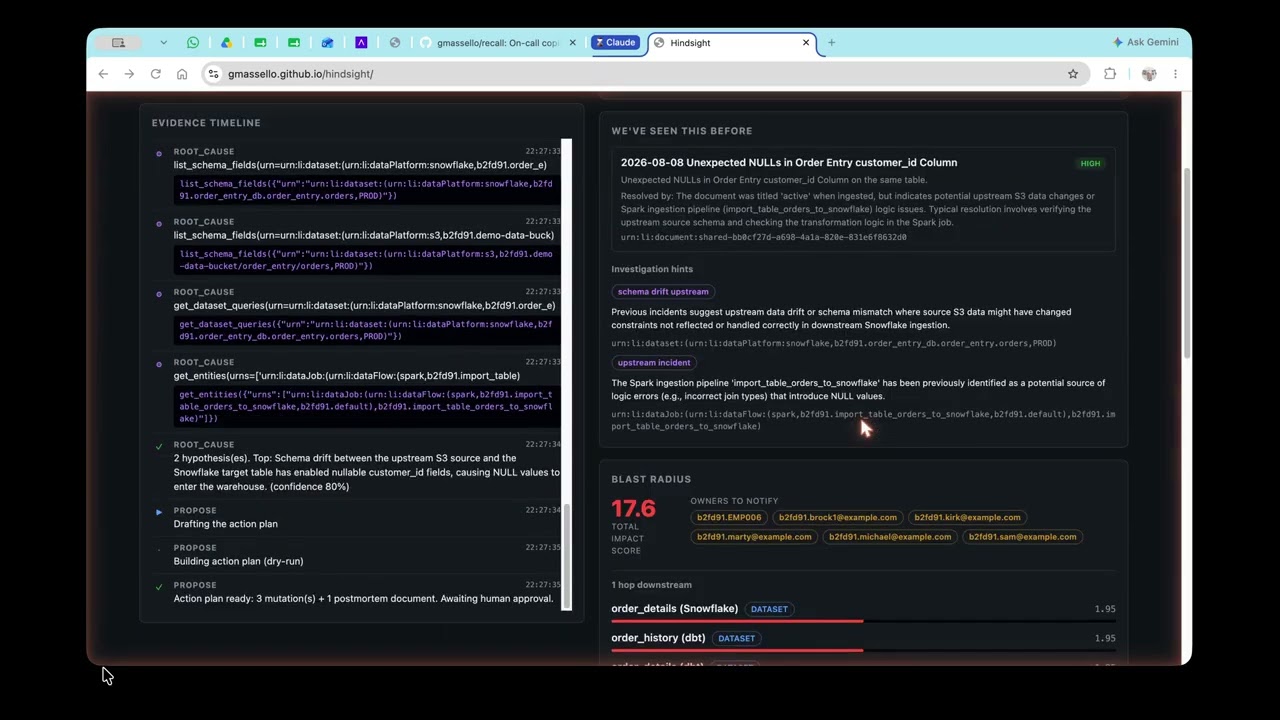The height and width of the screenshot is (720, 1280).
Task: View site information icon in address bar
Action: 213,74
